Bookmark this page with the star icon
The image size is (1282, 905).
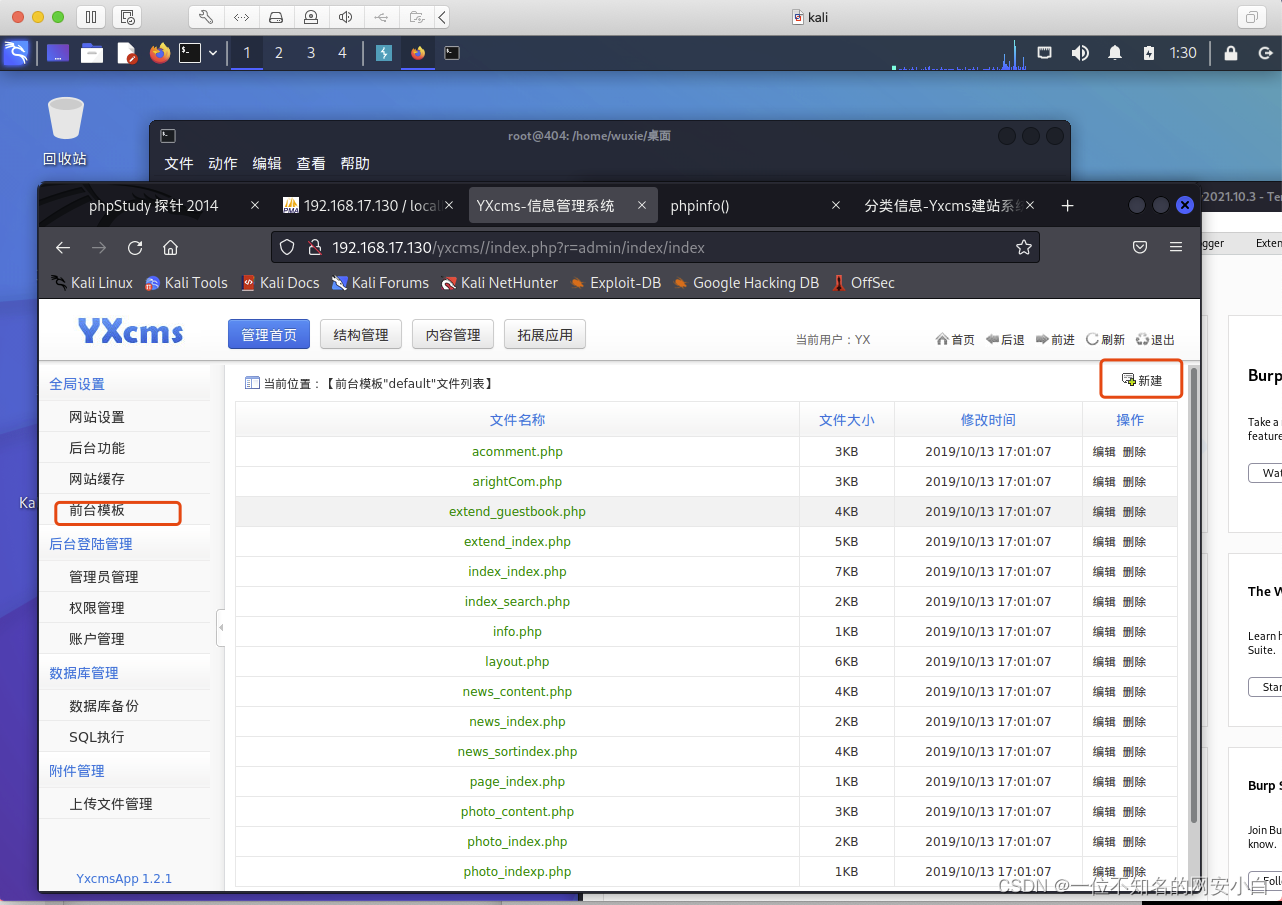click(1023, 247)
